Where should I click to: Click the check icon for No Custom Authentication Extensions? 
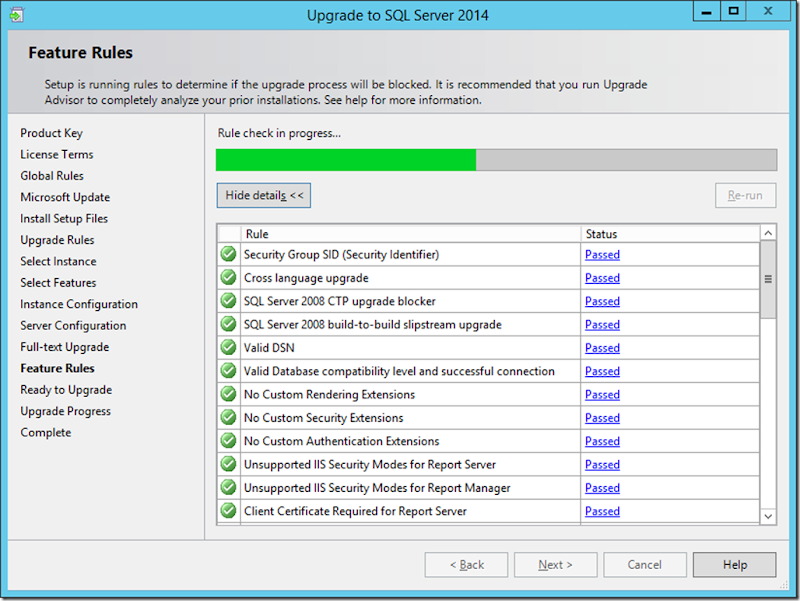[229, 440]
